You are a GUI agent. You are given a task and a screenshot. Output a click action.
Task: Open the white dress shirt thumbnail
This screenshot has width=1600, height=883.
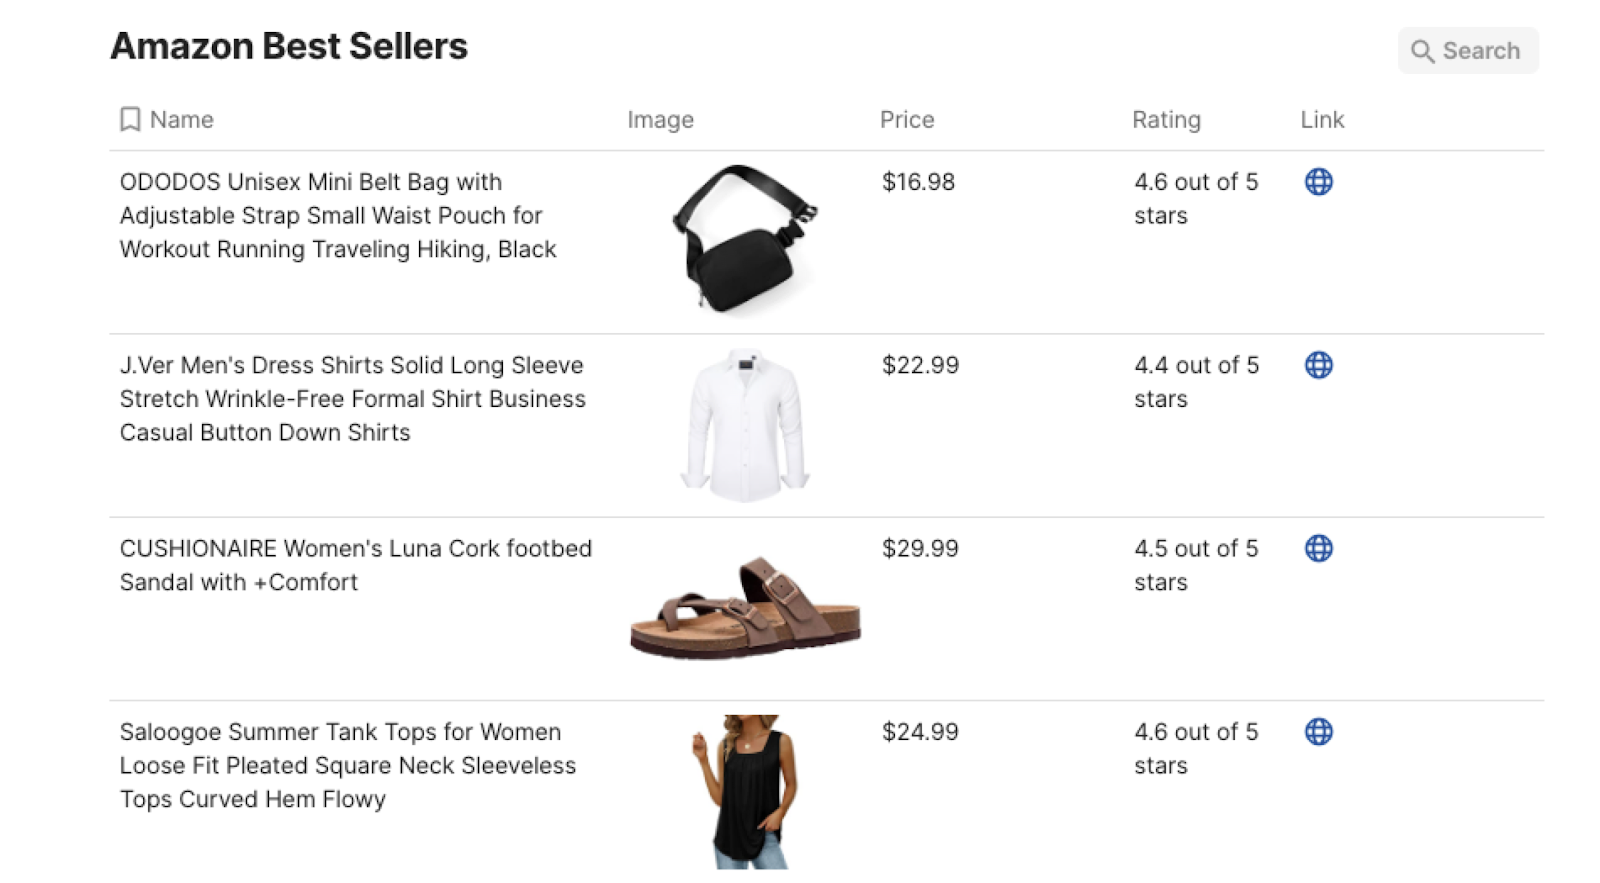point(745,425)
